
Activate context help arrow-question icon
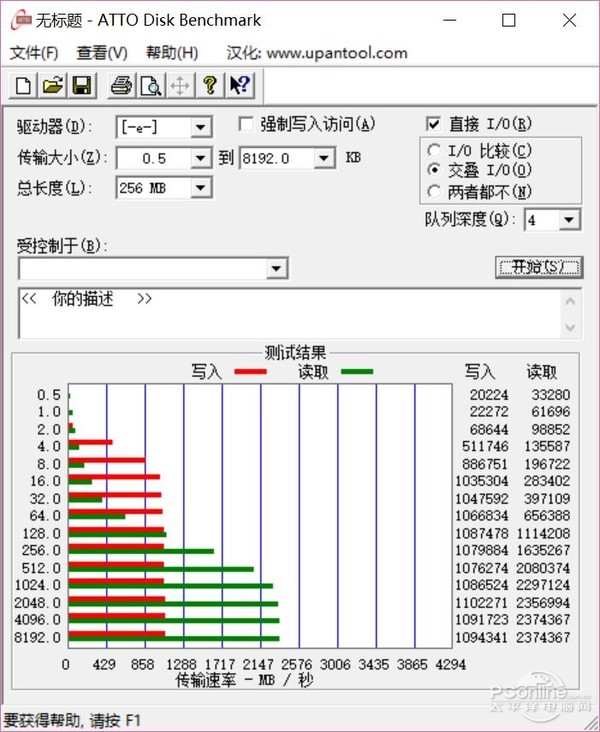pos(240,86)
